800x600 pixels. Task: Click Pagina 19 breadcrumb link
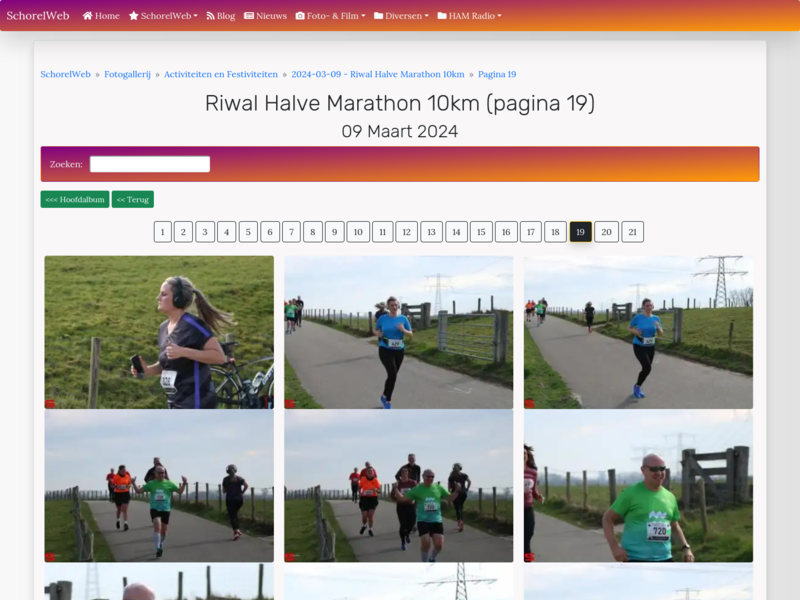497,74
